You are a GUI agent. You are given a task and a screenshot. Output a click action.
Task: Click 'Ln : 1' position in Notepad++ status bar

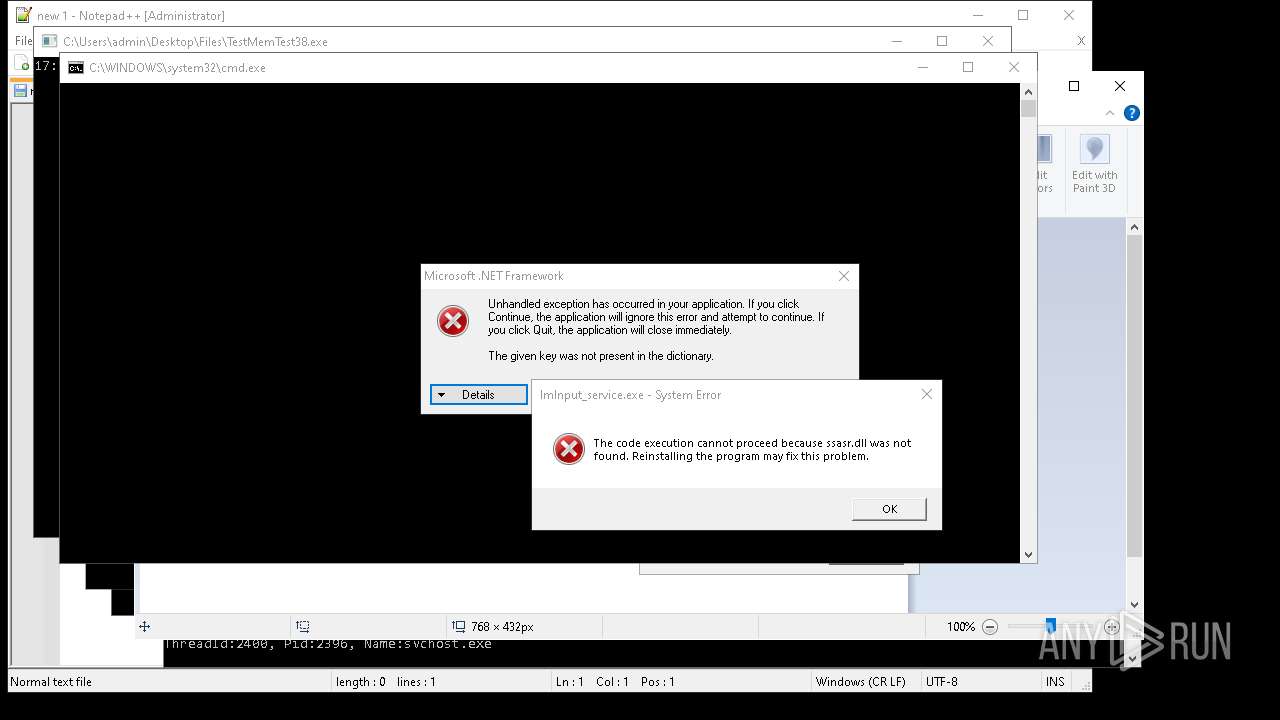click(570, 682)
